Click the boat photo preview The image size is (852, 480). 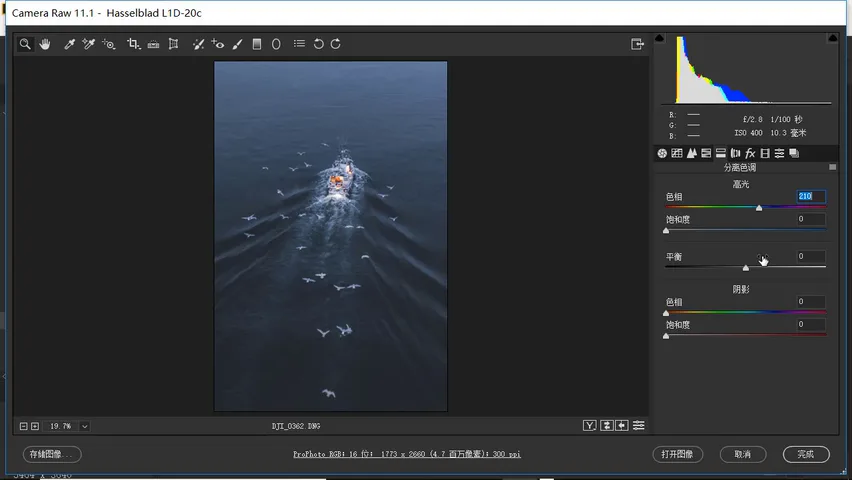pyautogui.click(x=331, y=236)
